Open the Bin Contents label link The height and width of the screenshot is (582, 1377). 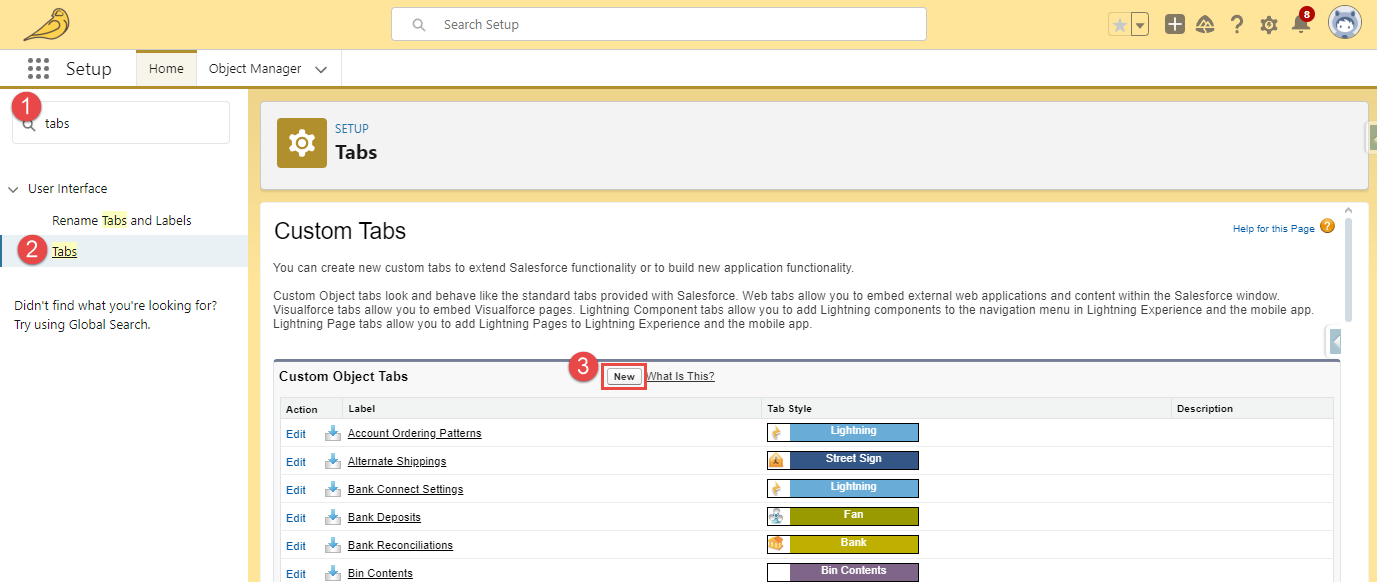[380, 574]
